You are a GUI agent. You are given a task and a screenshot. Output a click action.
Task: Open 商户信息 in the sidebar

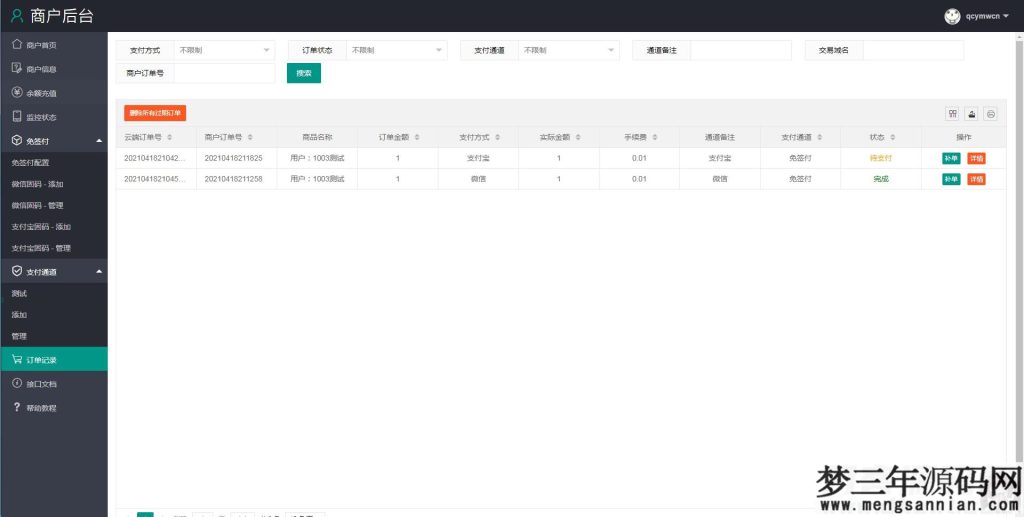pos(54,69)
